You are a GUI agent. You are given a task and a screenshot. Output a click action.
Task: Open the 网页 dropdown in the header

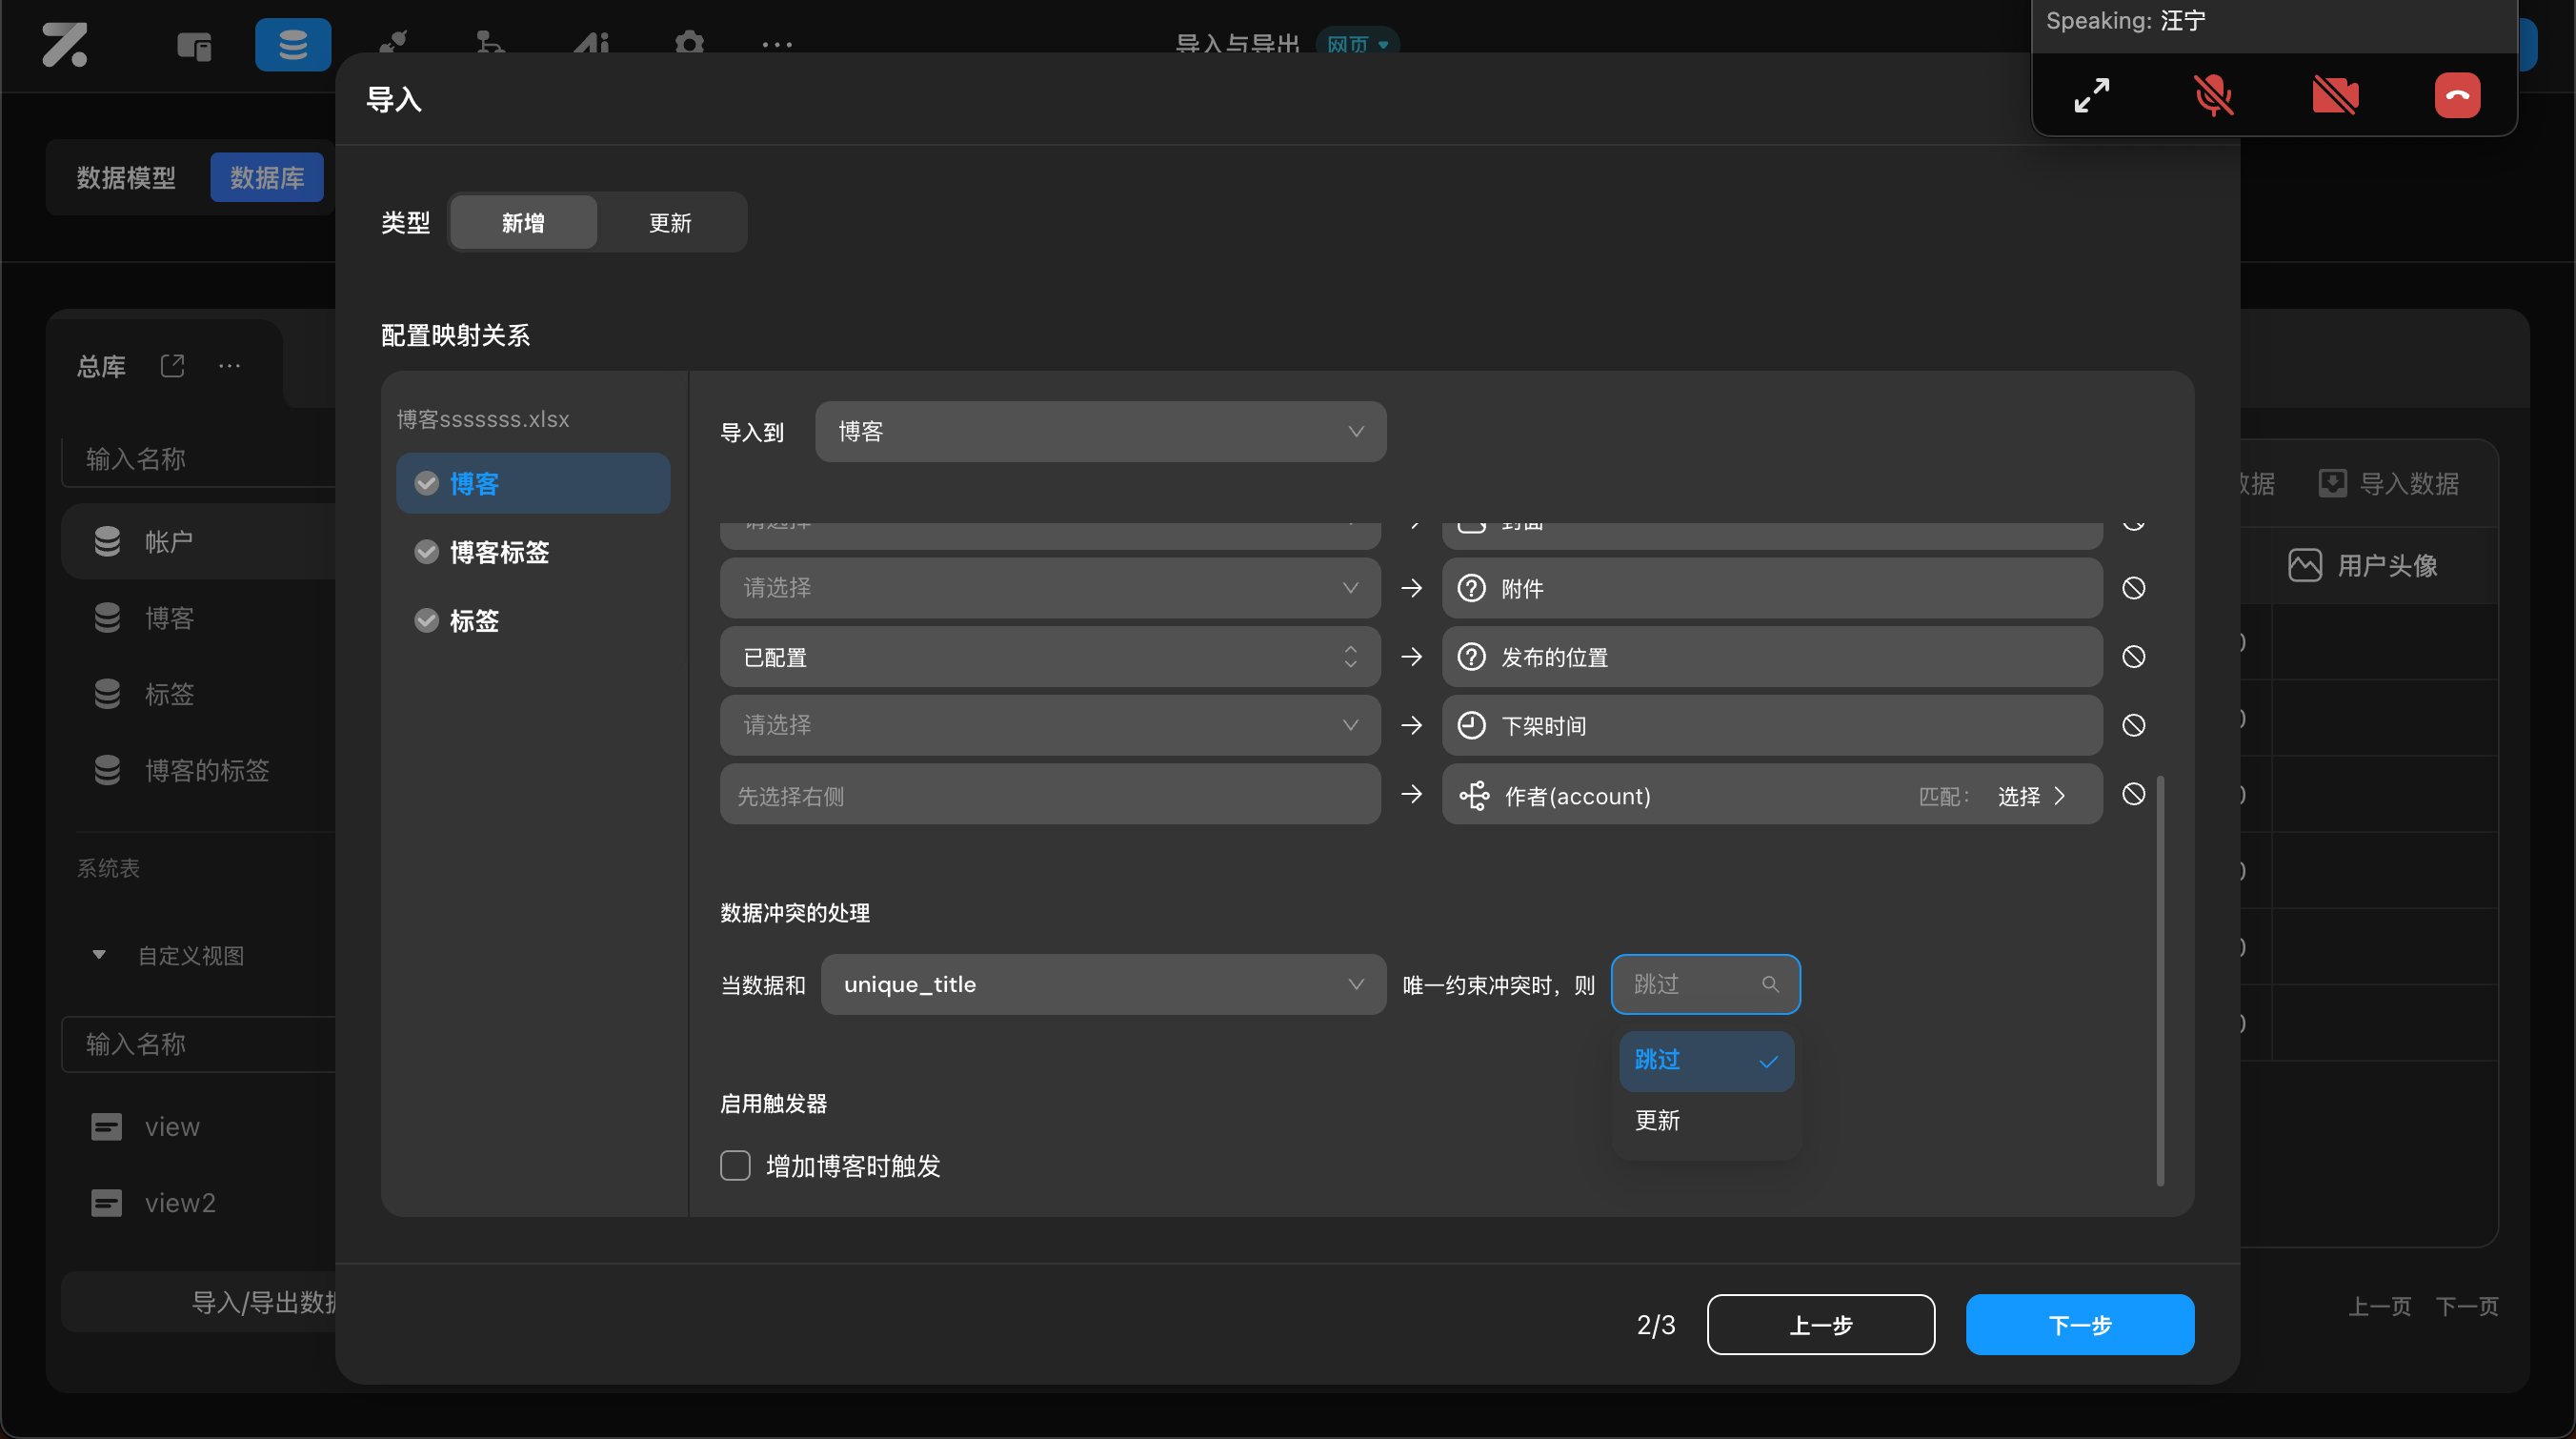click(x=1357, y=44)
